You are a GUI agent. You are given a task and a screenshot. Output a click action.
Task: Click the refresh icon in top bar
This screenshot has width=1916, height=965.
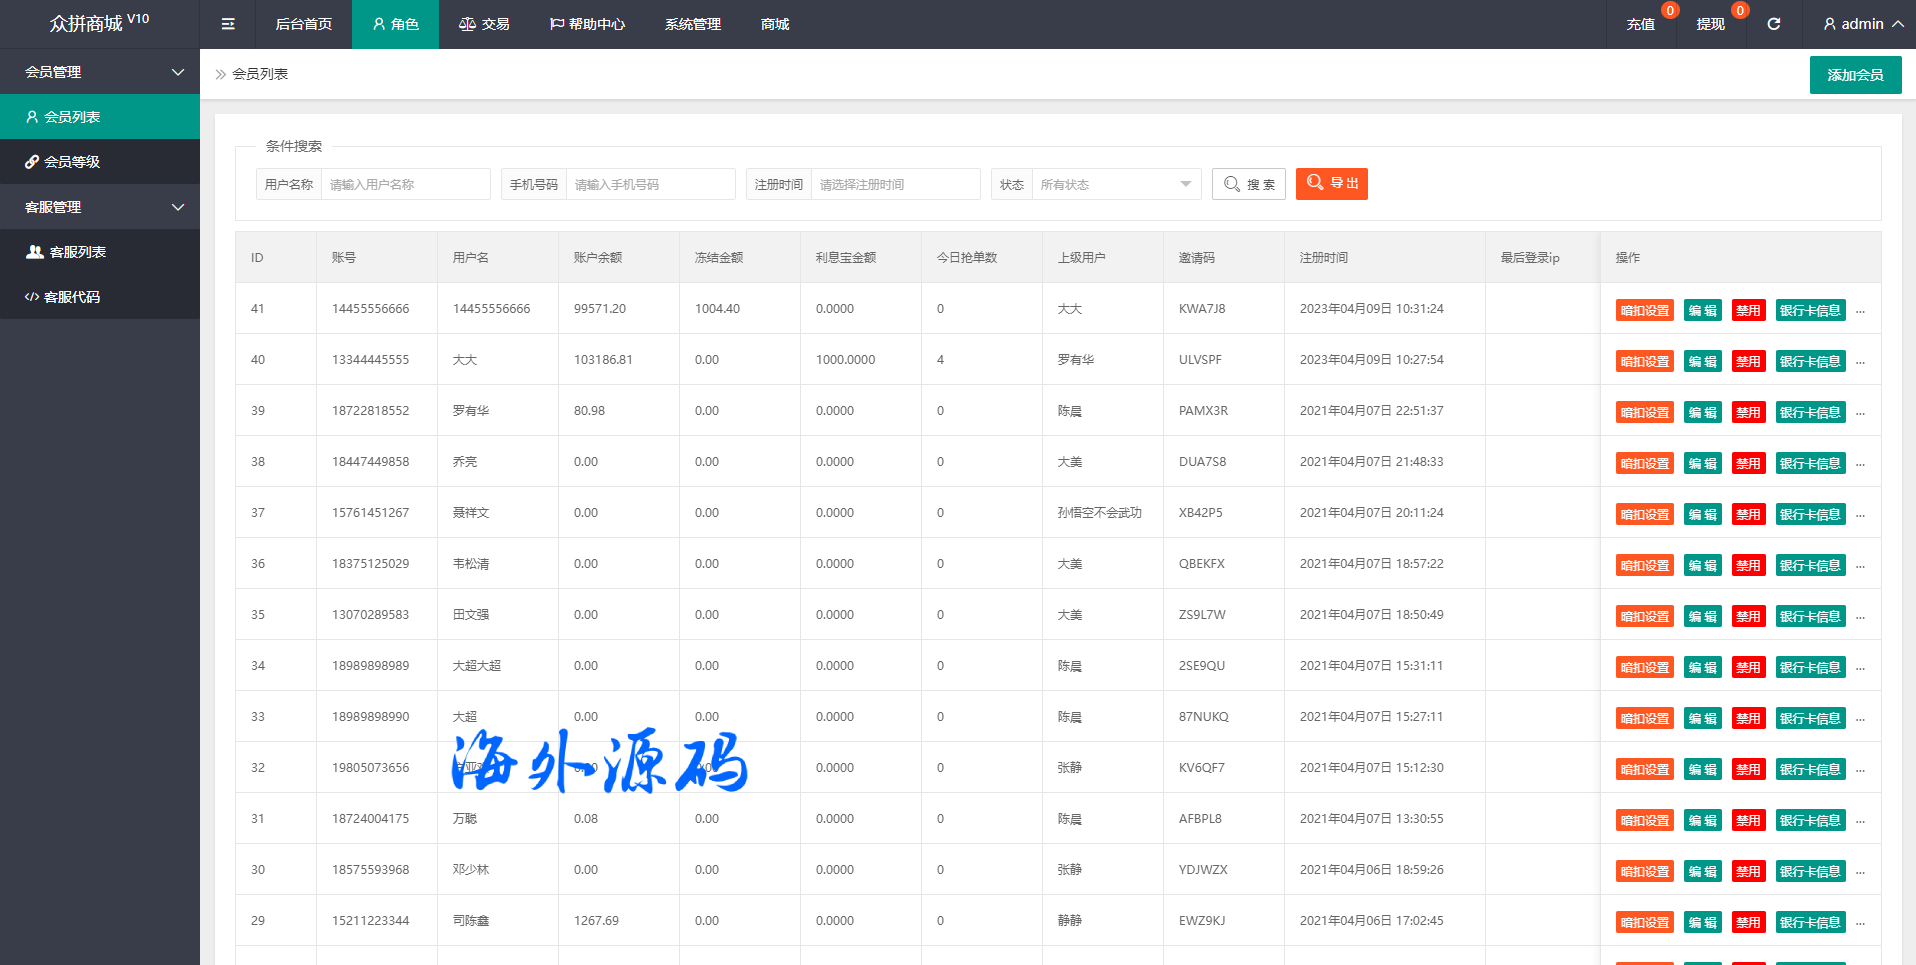pos(1773,24)
